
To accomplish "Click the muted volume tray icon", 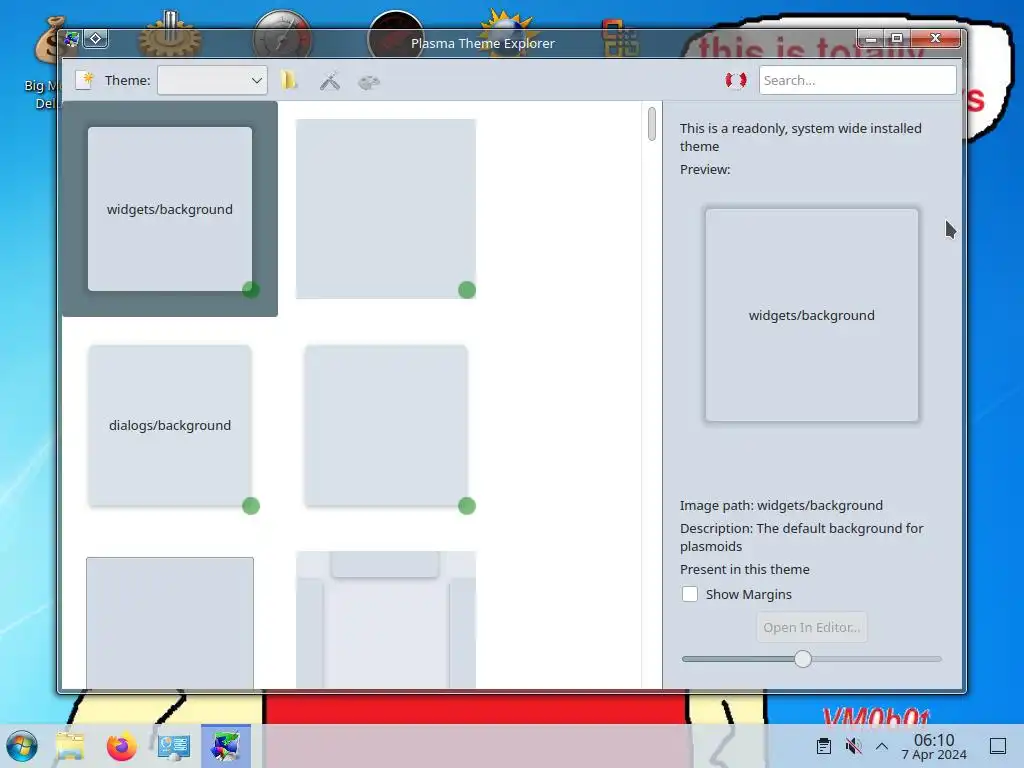I will tap(853, 746).
